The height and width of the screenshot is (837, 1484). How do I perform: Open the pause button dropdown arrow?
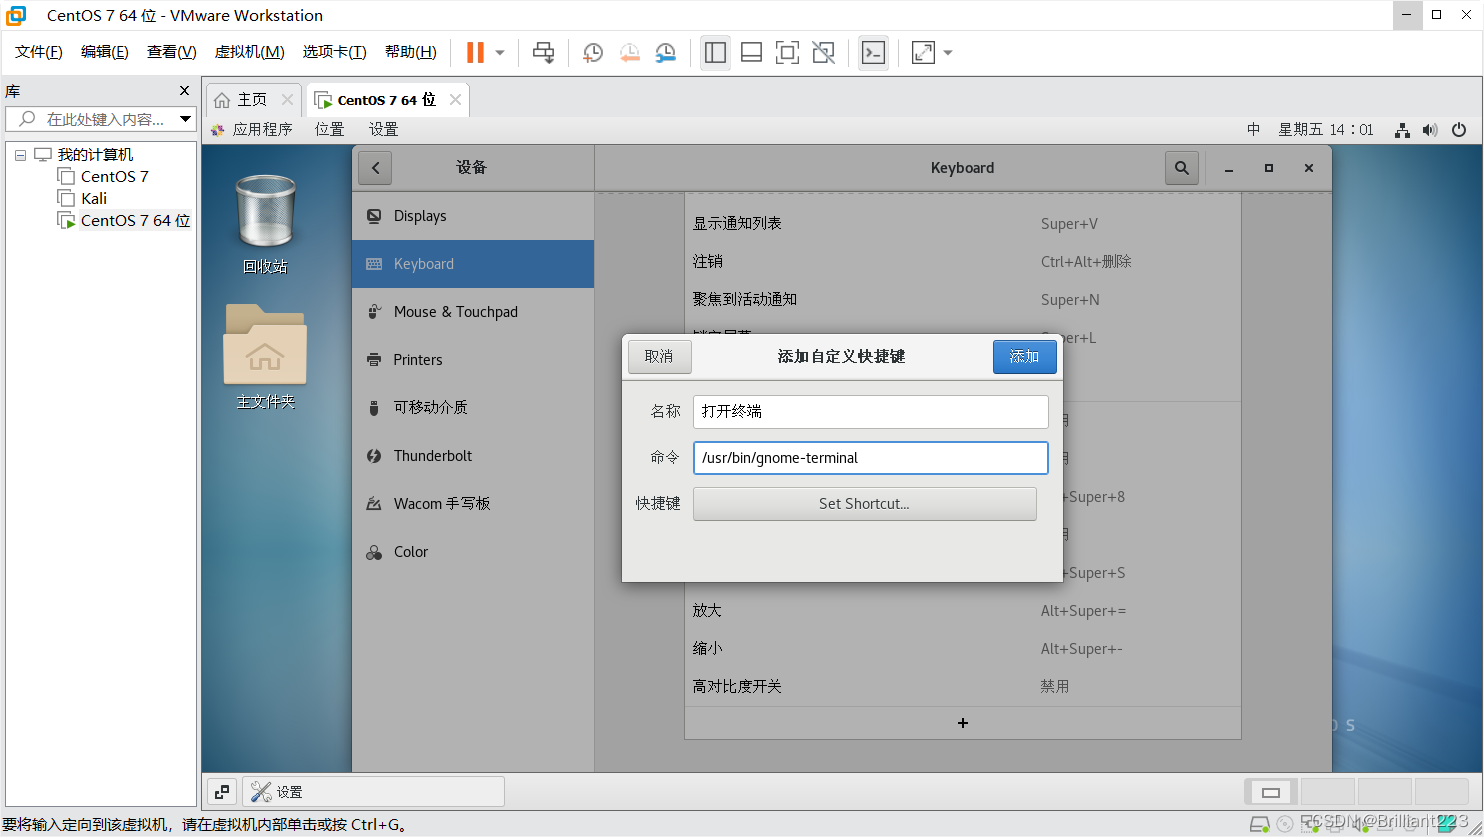coord(500,53)
